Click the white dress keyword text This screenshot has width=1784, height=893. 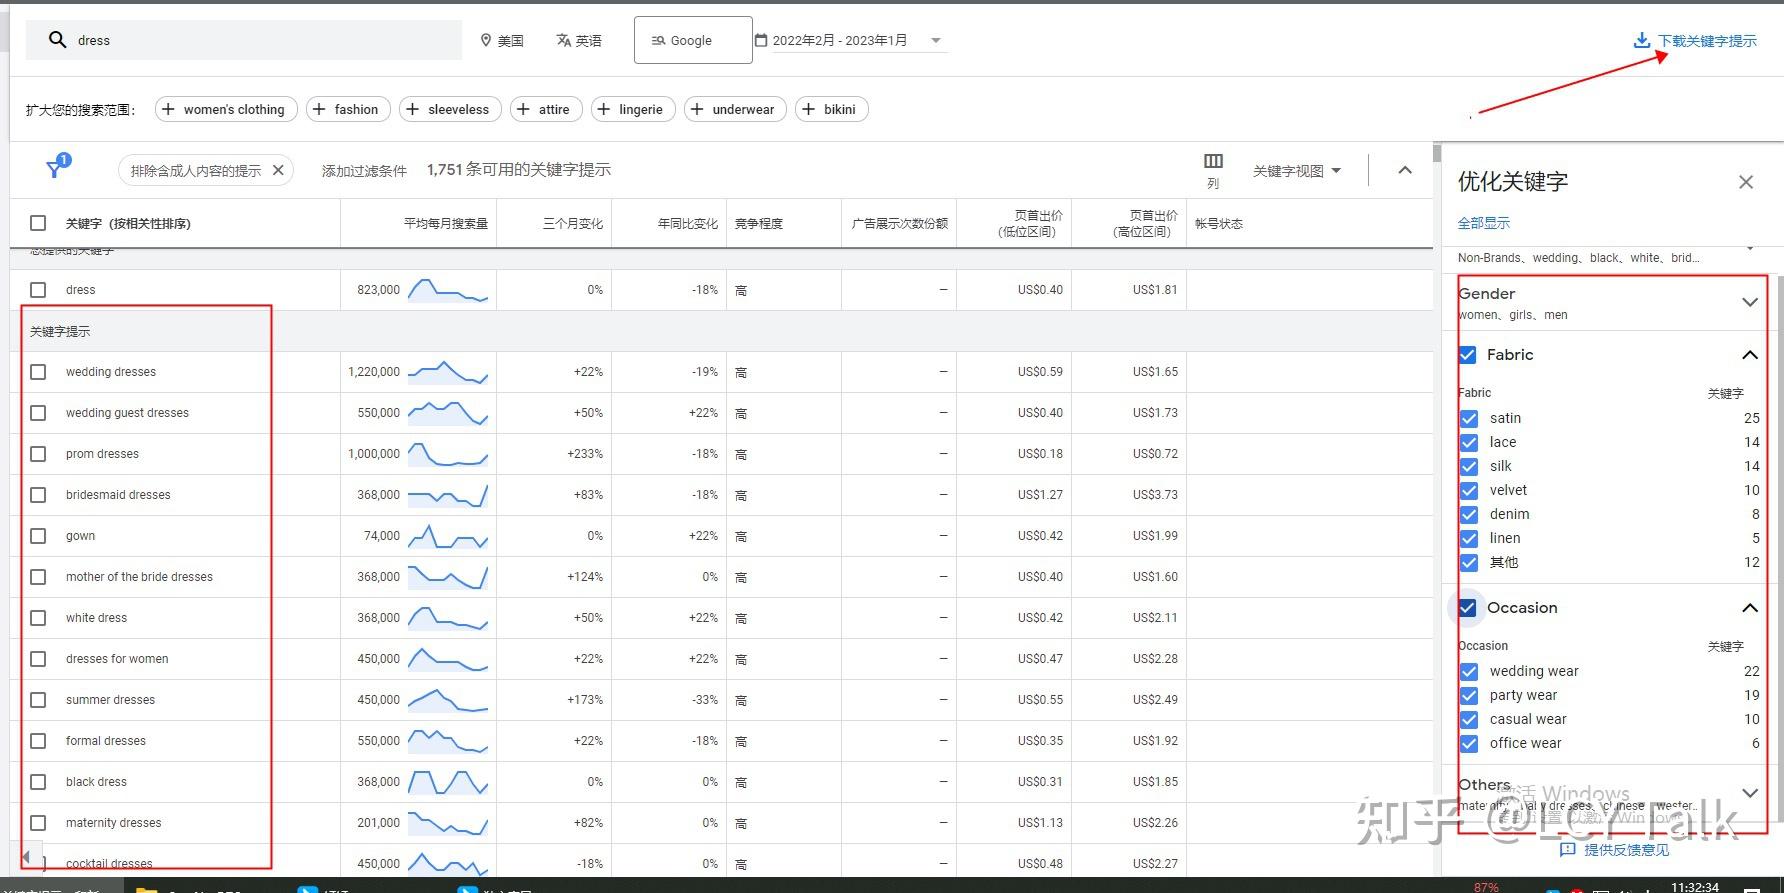[x=97, y=618]
